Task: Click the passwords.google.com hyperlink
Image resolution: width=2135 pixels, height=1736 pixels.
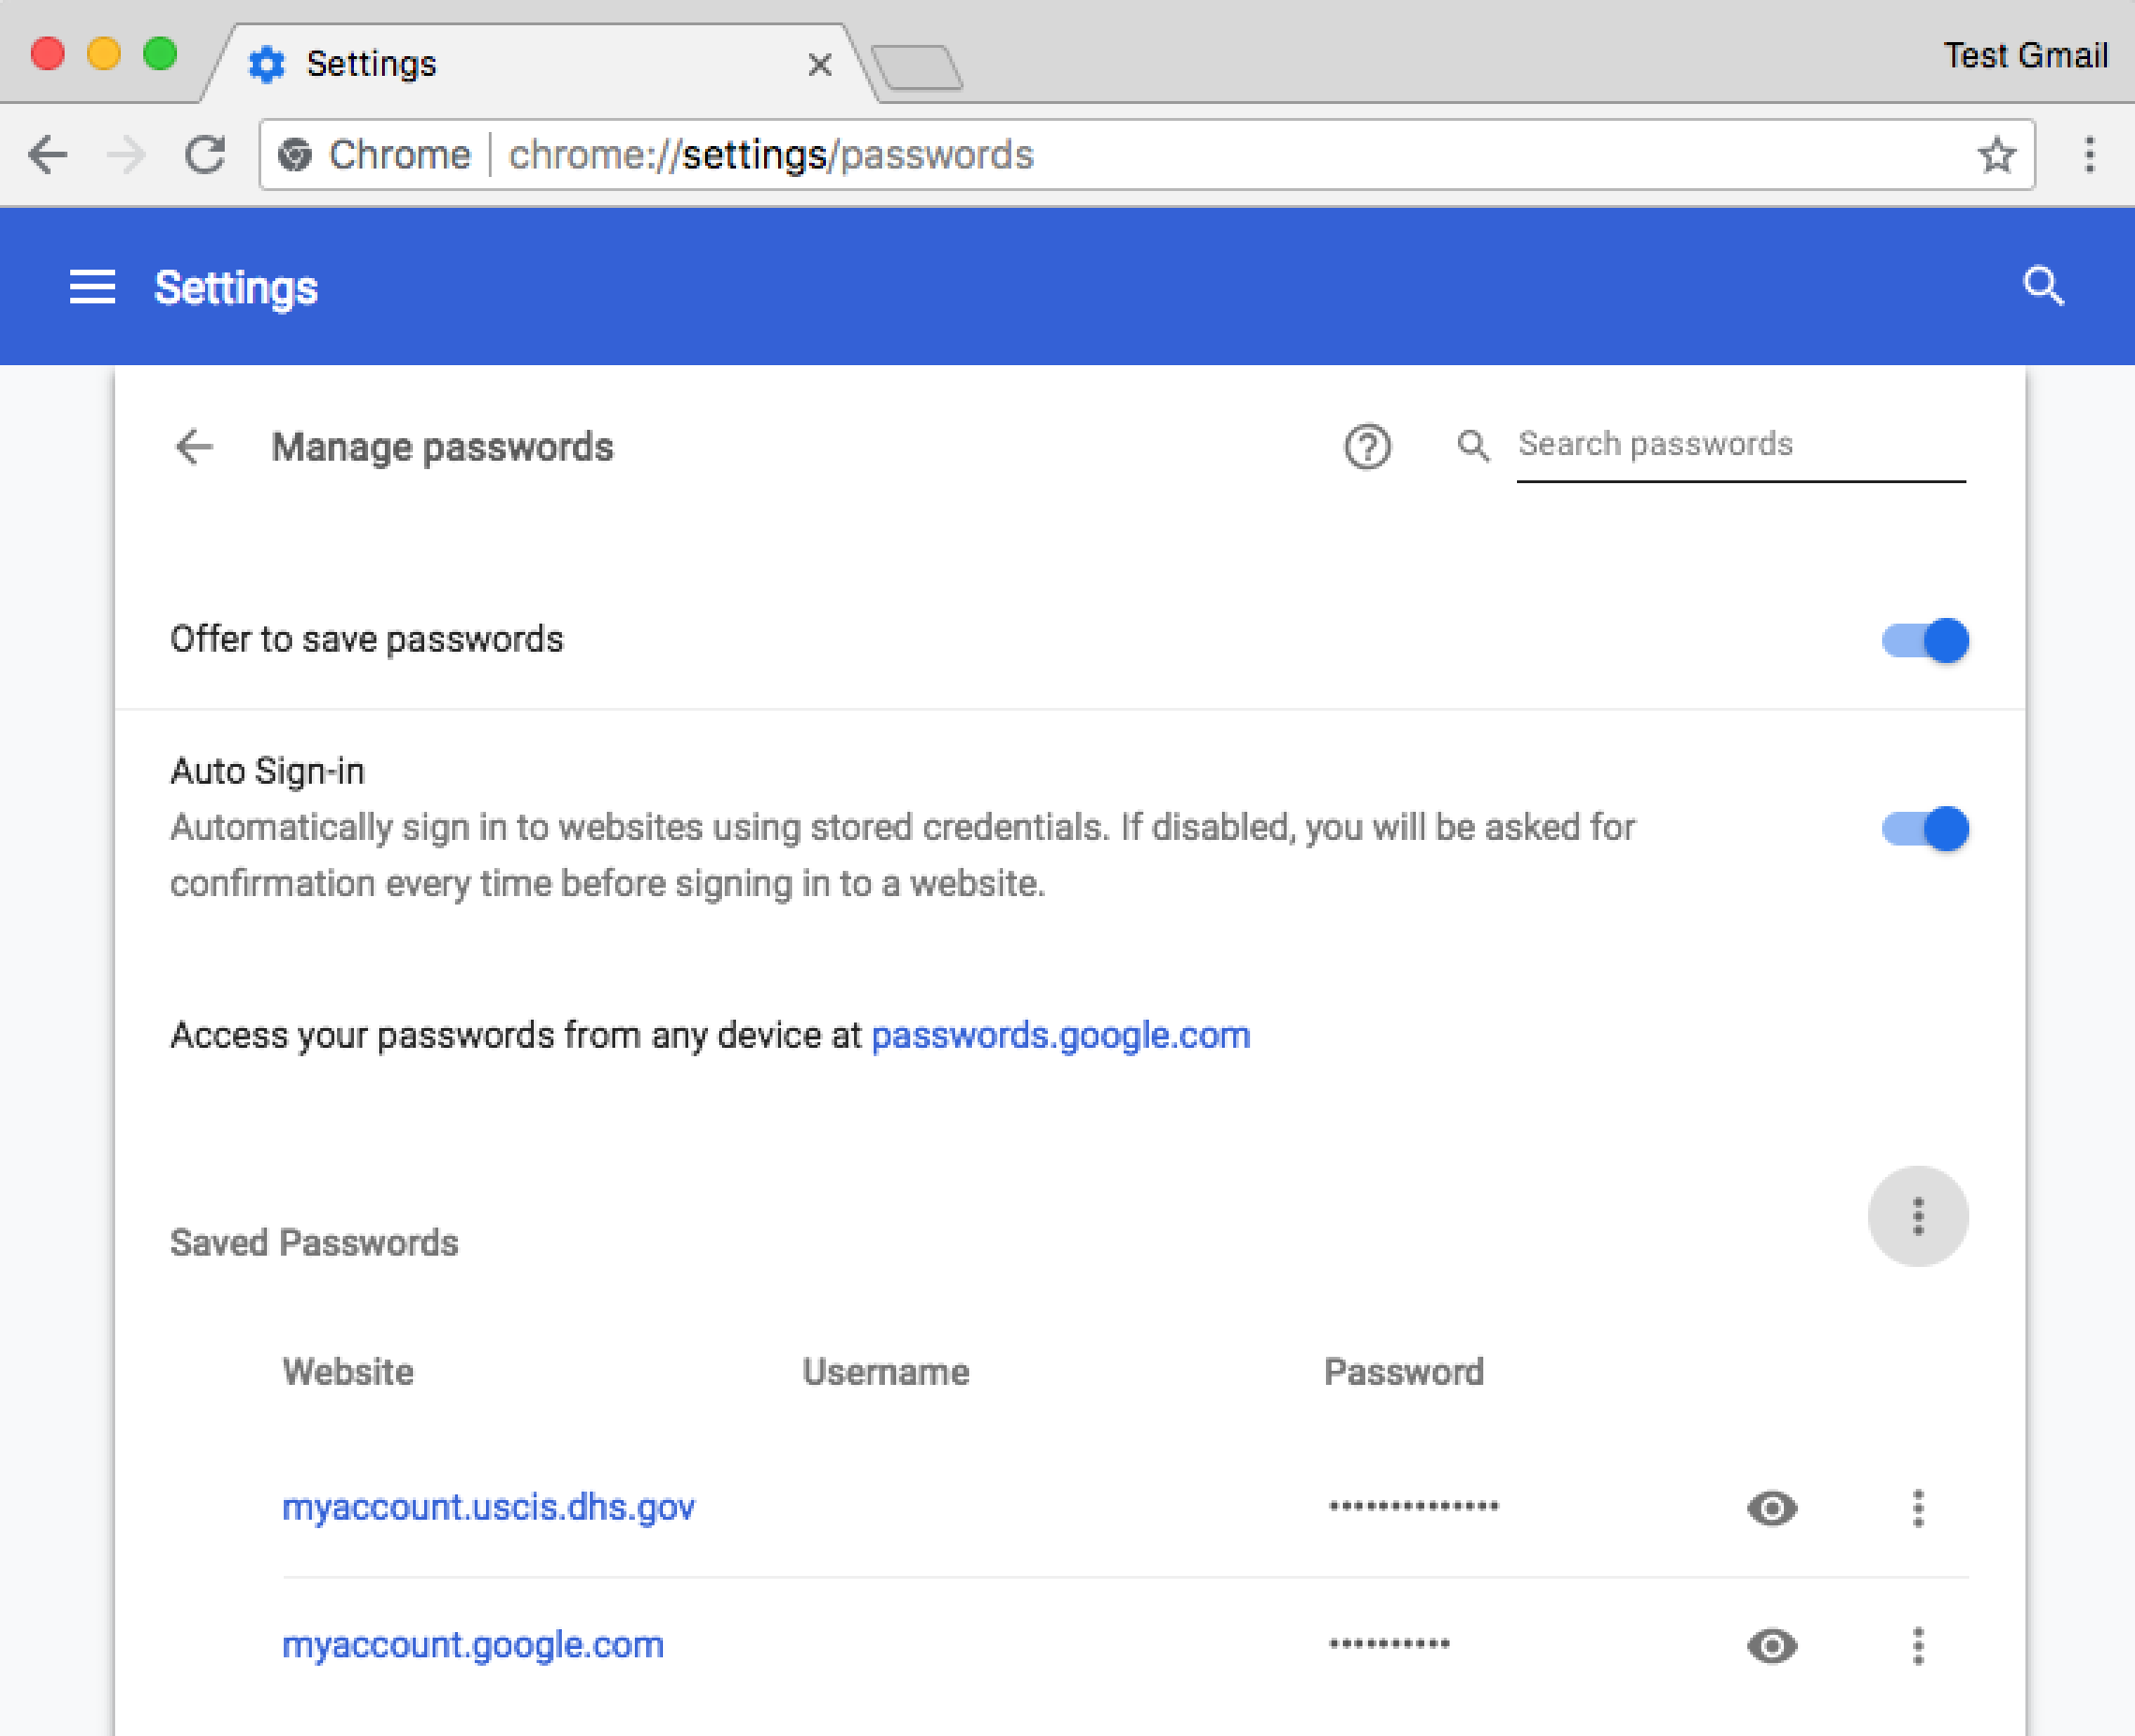Action: coord(1061,1035)
